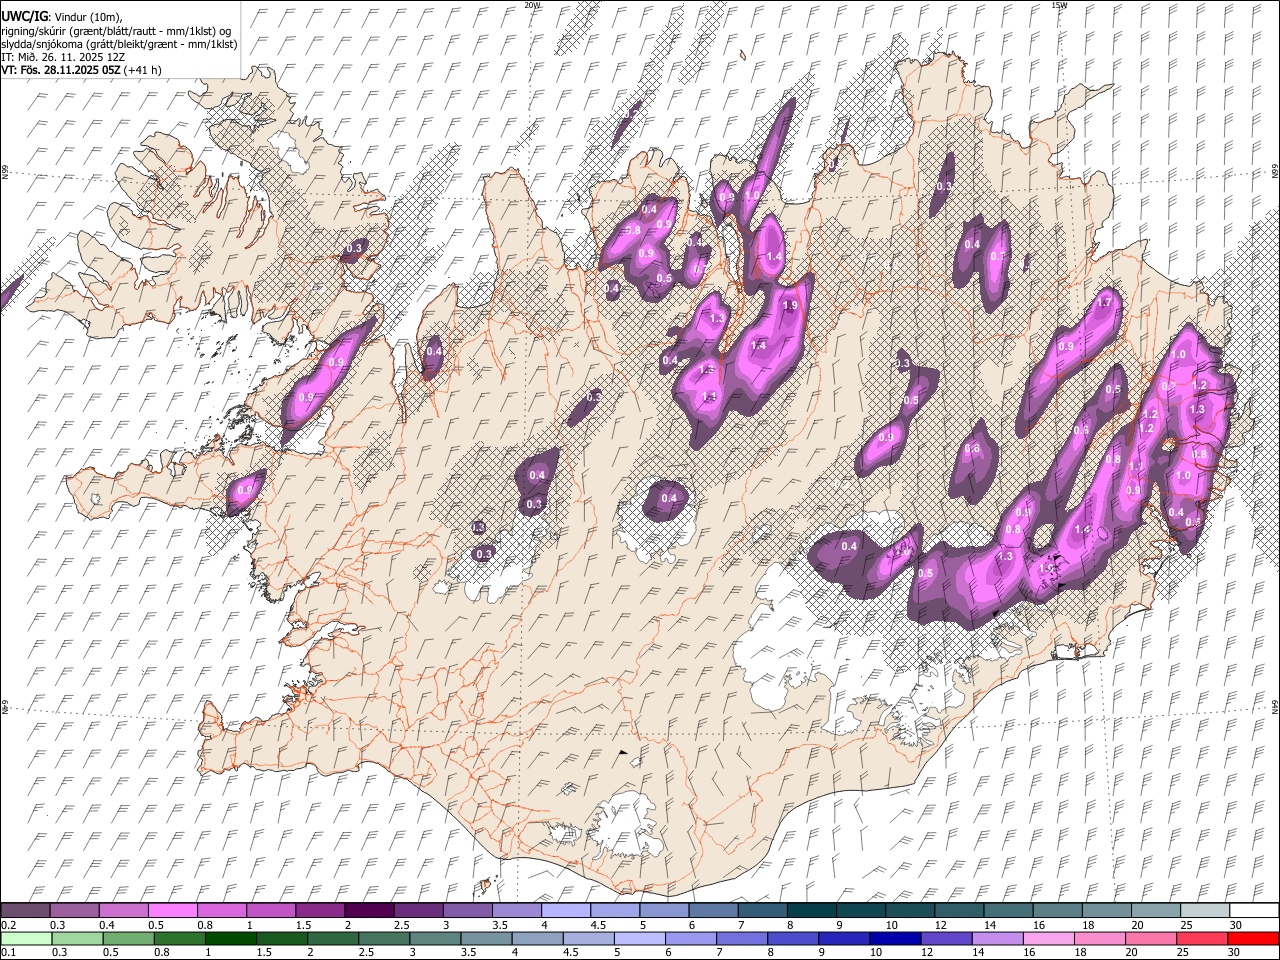Viewport: 1280px width, 960px height.
Task: Pick the darkest green rain swatch between 1 and 1.5
Action: (x=230, y=938)
